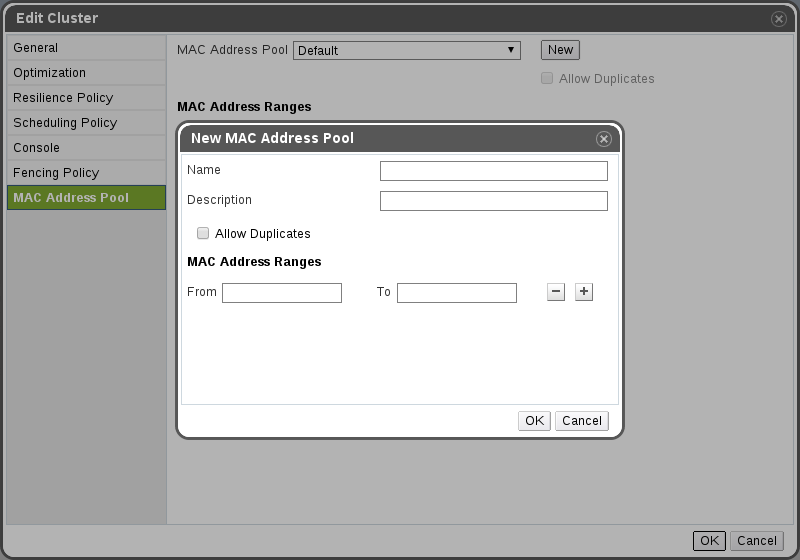Click the plus icon to add MAC range
The height and width of the screenshot is (560, 800).
(x=584, y=292)
